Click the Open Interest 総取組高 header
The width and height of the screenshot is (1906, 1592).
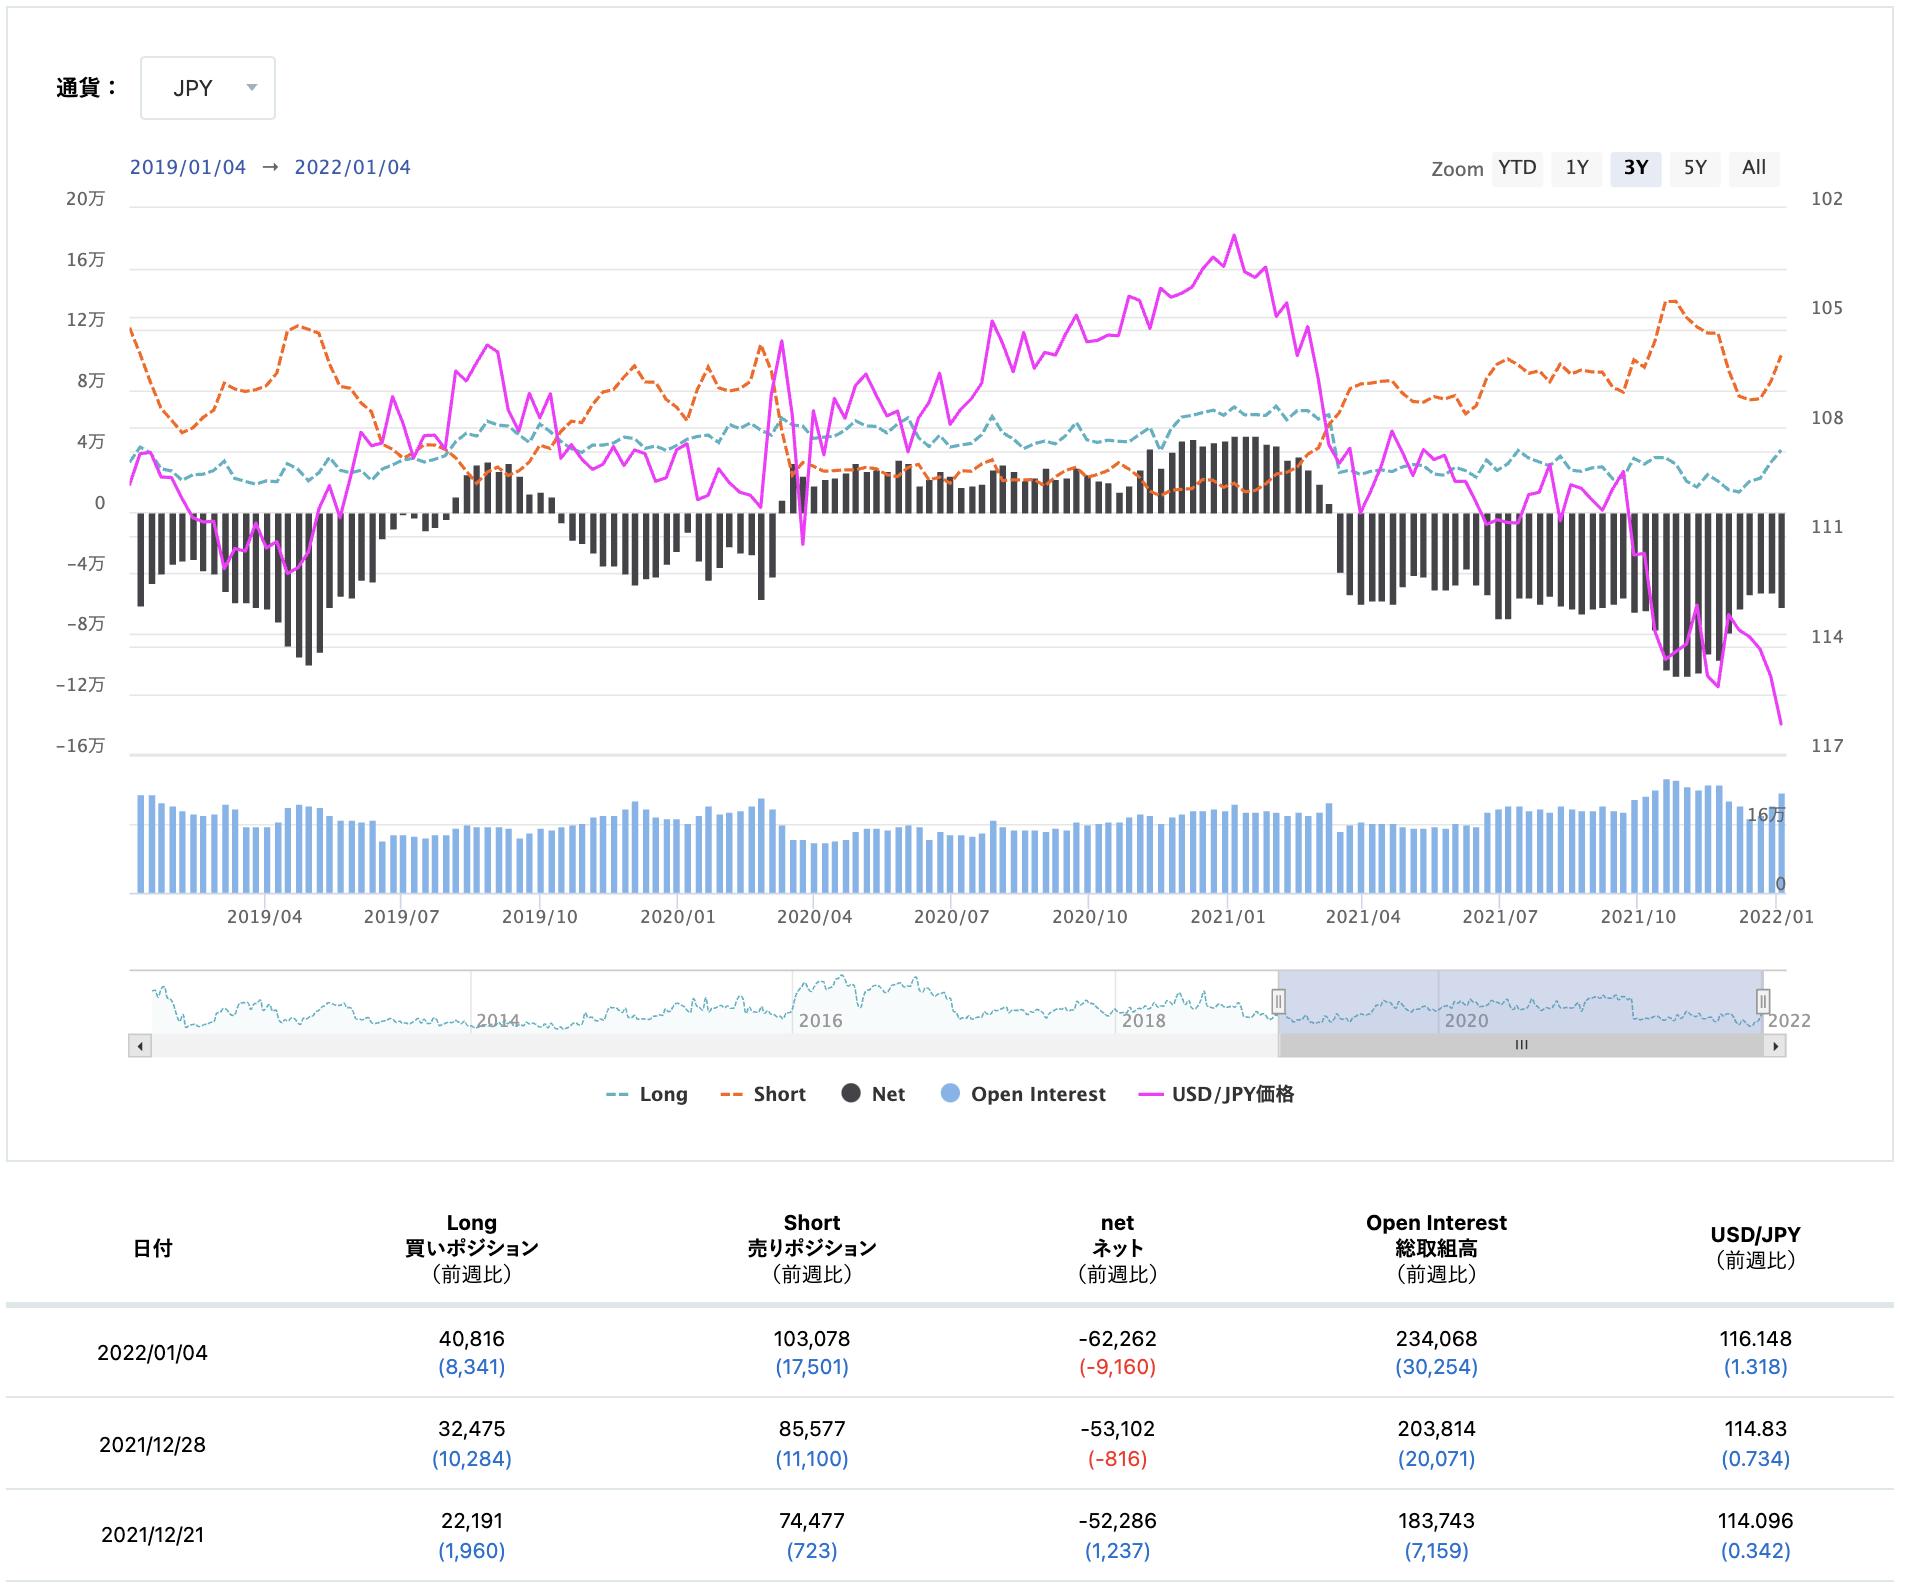(1436, 1248)
